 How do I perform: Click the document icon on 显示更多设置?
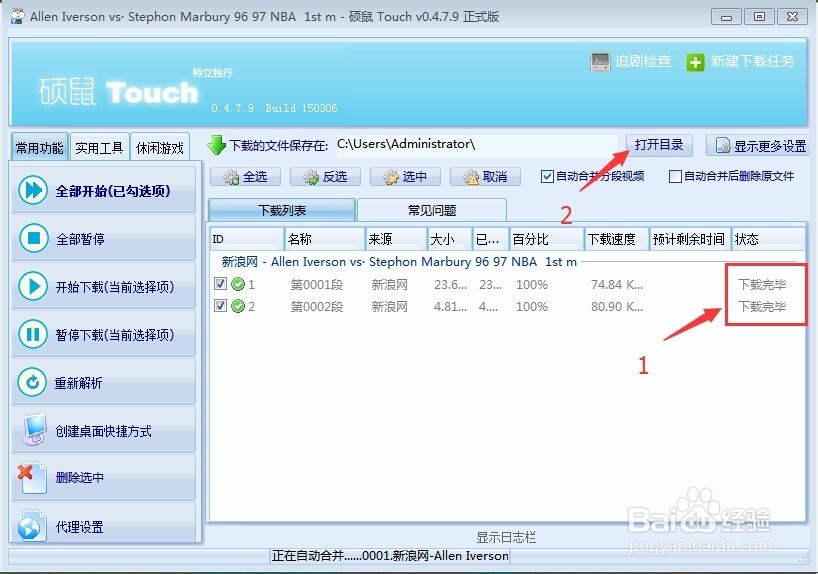point(723,146)
